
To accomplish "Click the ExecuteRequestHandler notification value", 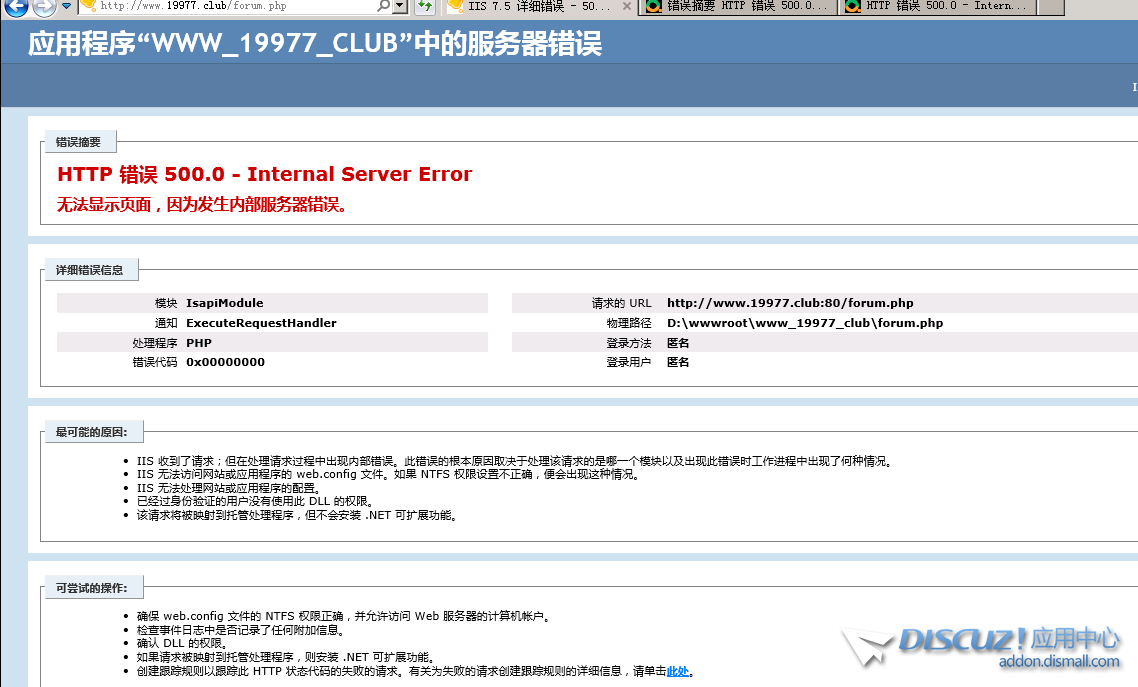I will click(261, 323).
